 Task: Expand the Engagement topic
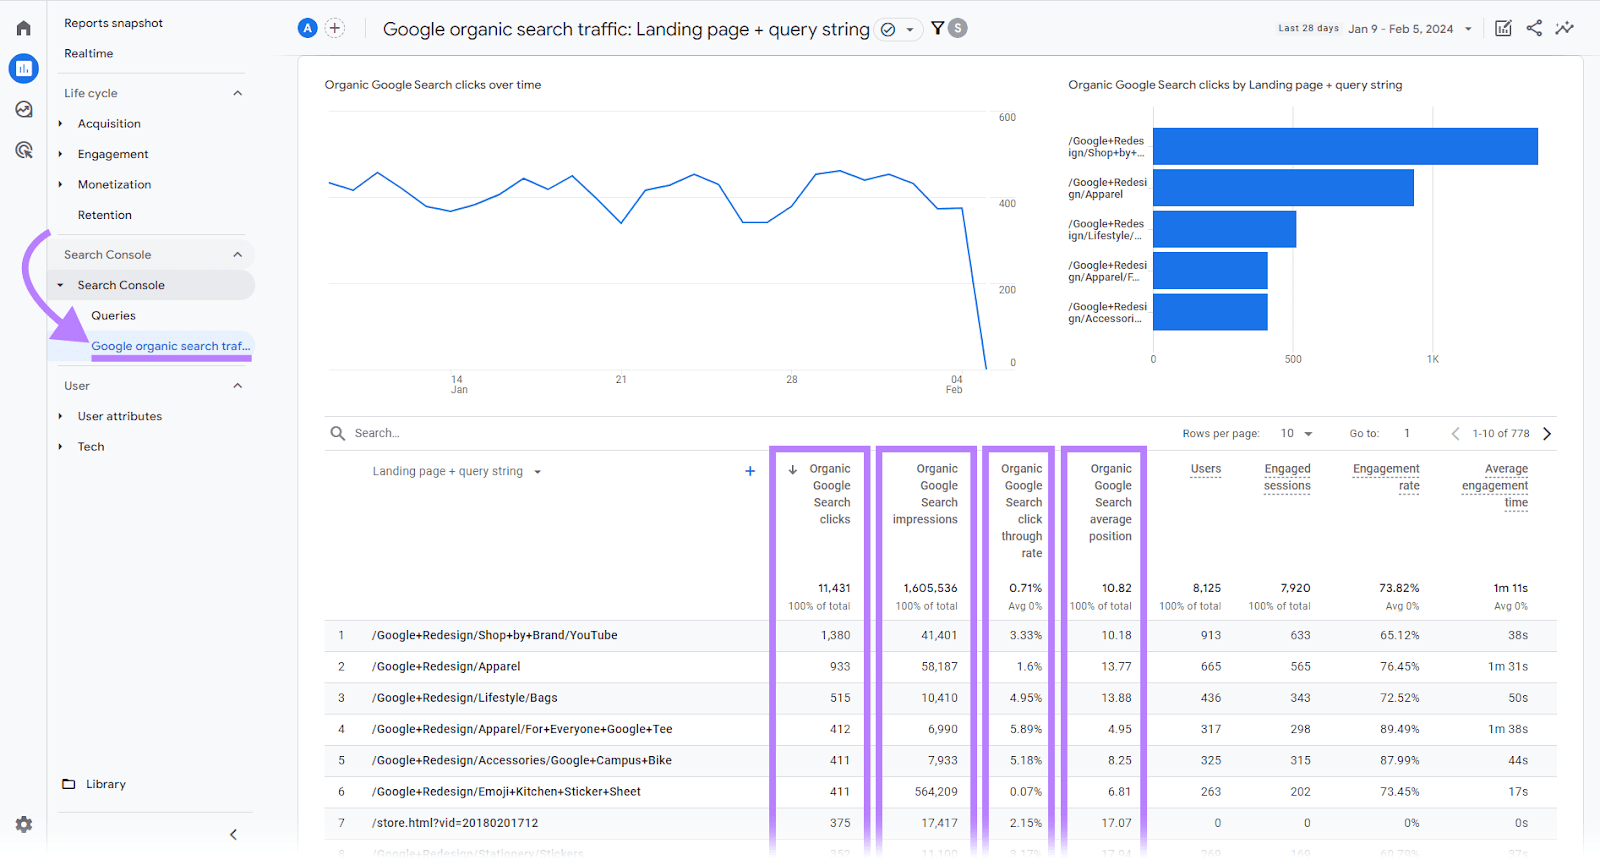coord(60,154)
